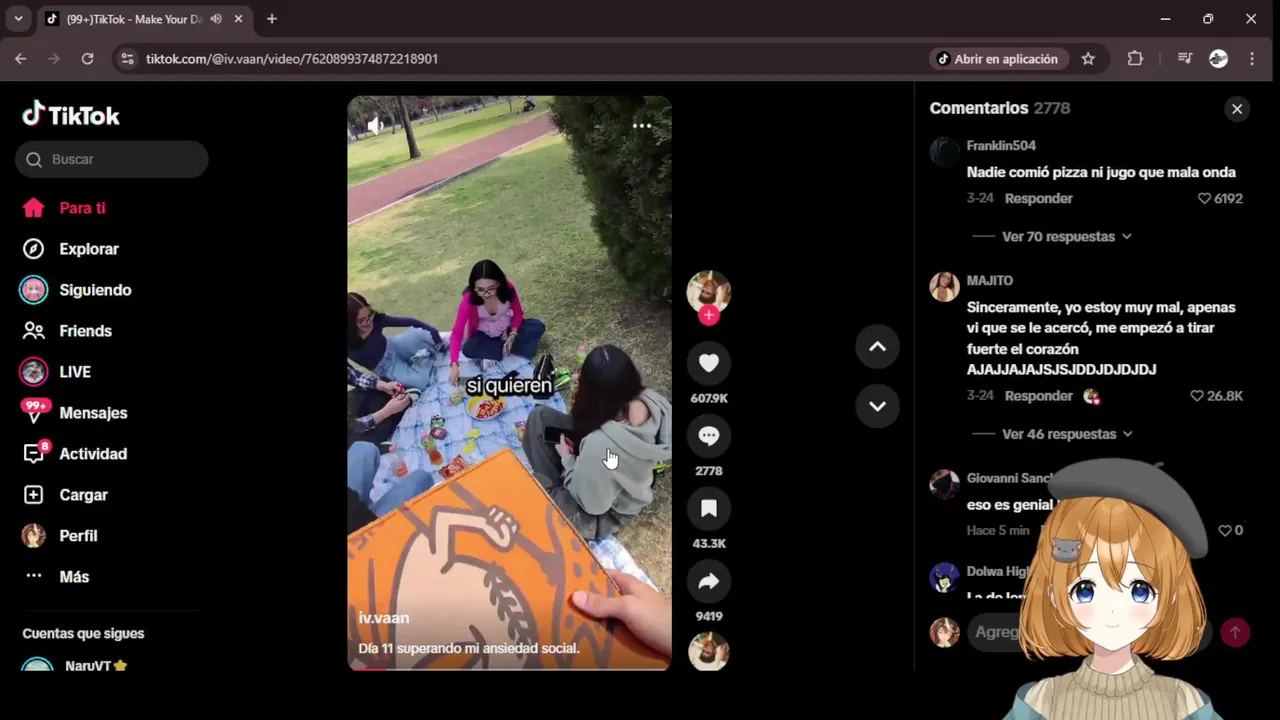The height and width of the screenshot is (720, 1280).
Task: Open comments via speech bubble icon
Action: 708,436
